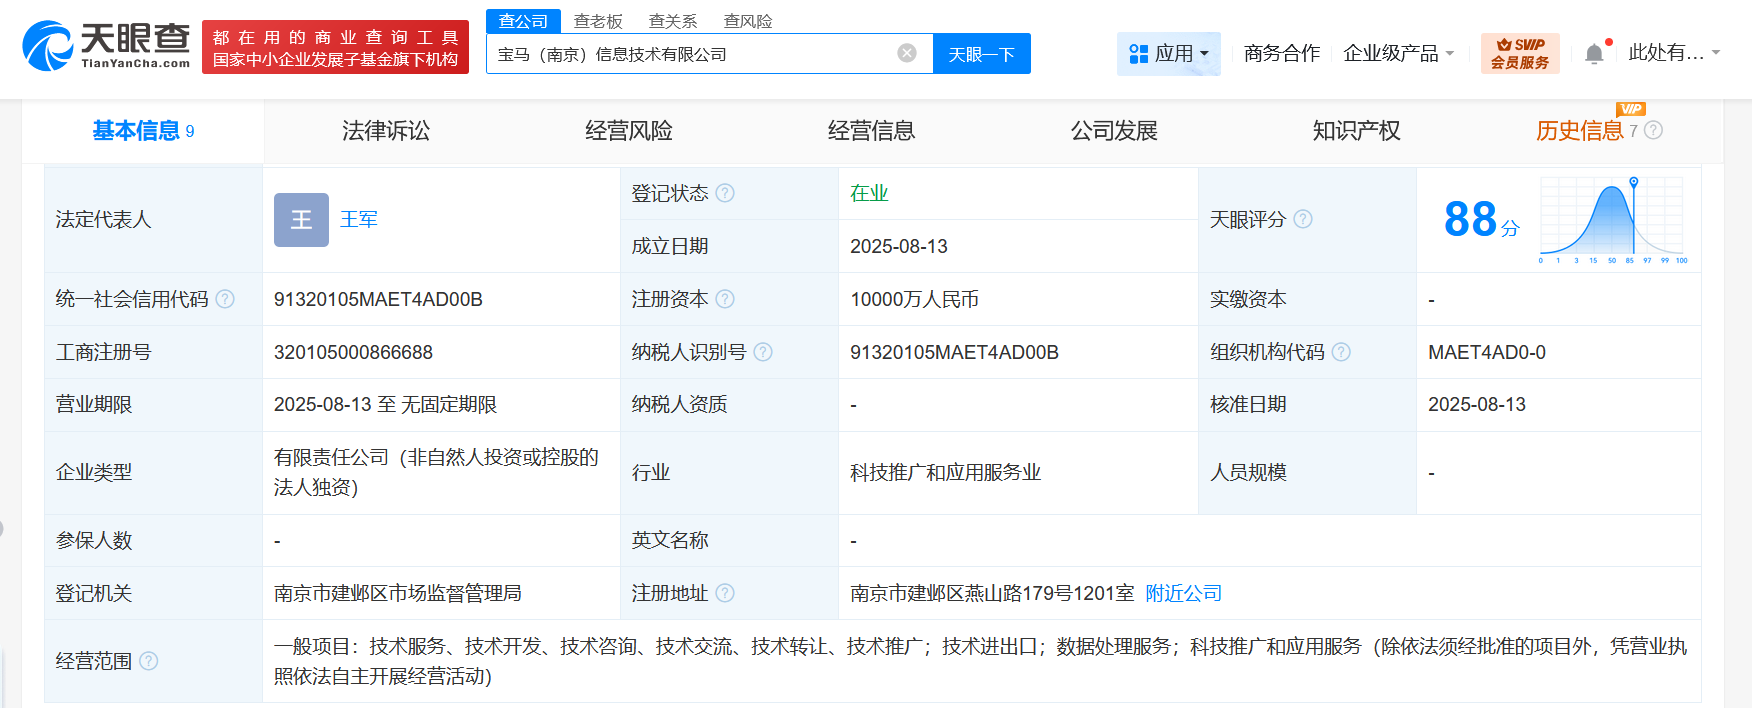1752x708 pixels.
Task: Click the 天眼一下 search button
Action: click(x=981, y=54)
